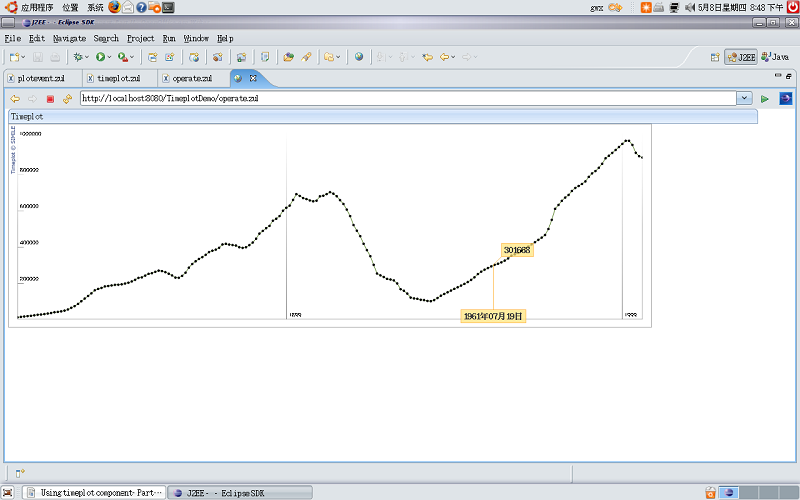Open the New wizard dropdown arrow
Image resolution: width=800 pixels, height=500 pixels.
click(x=23, y=57)
